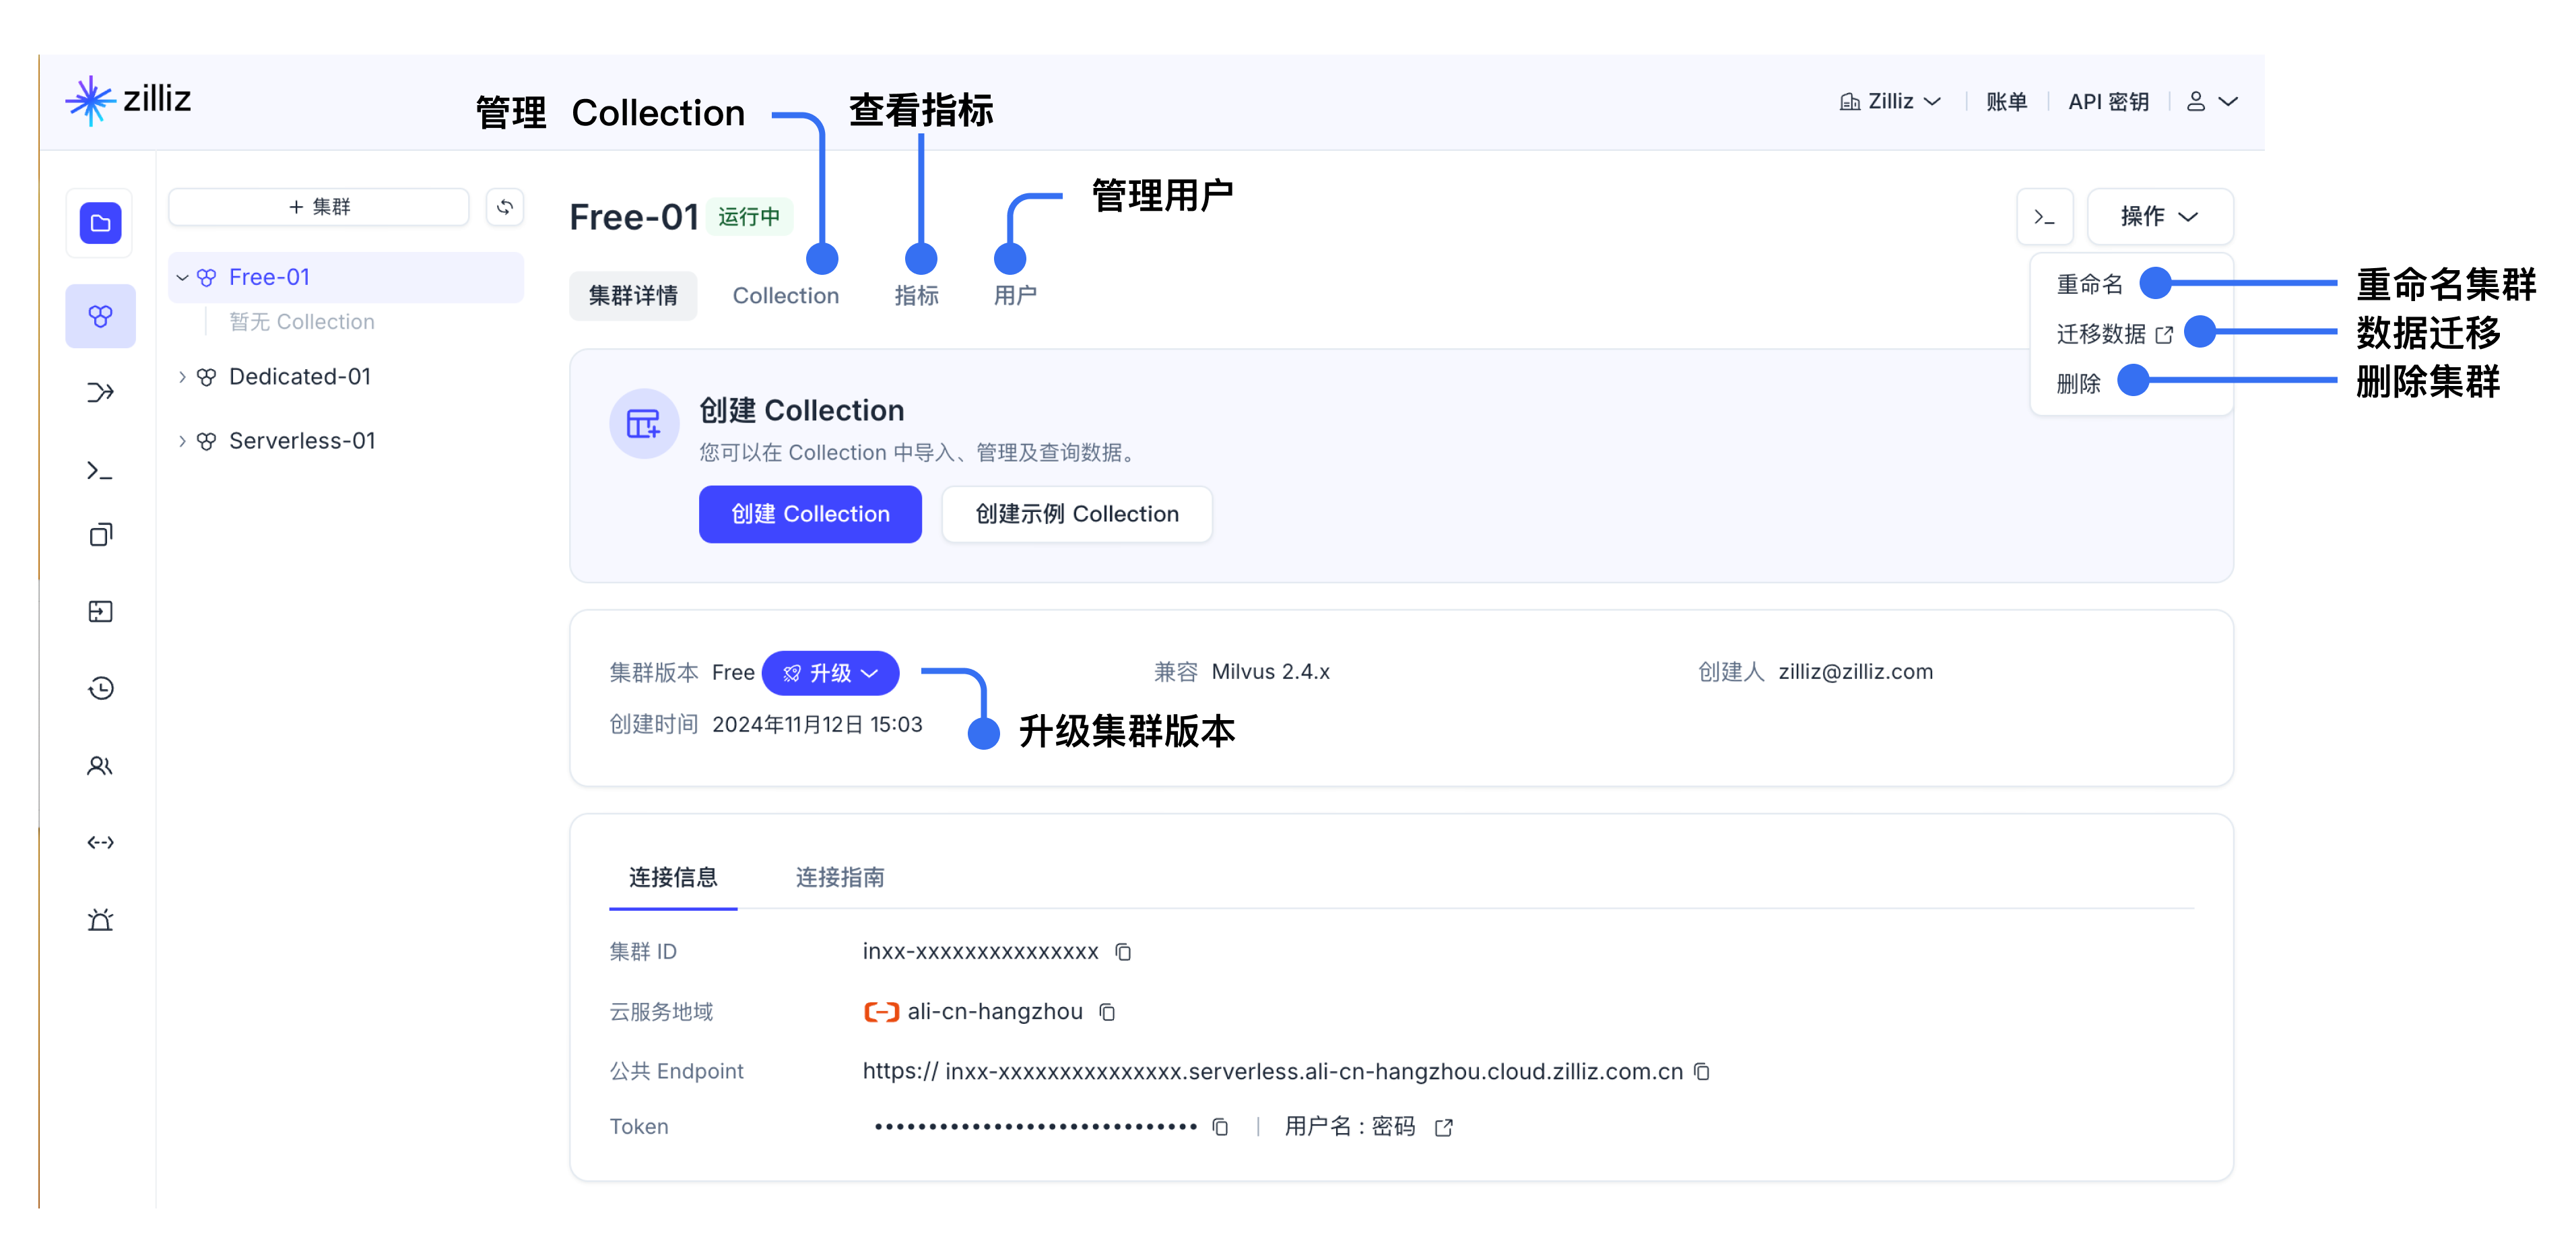2576x1259 pixels.
Task: Click the Milvus 2.4.x compatibility value
Action: coord(1270,672)
